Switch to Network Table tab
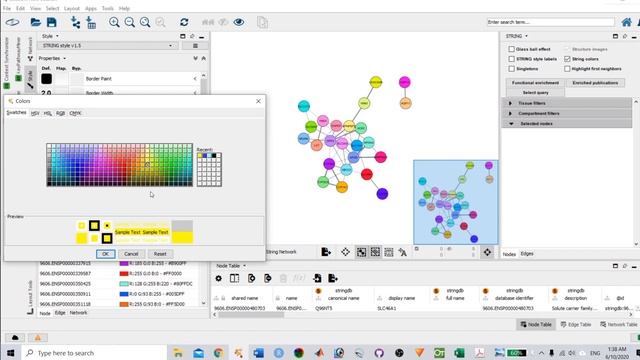 619,324
